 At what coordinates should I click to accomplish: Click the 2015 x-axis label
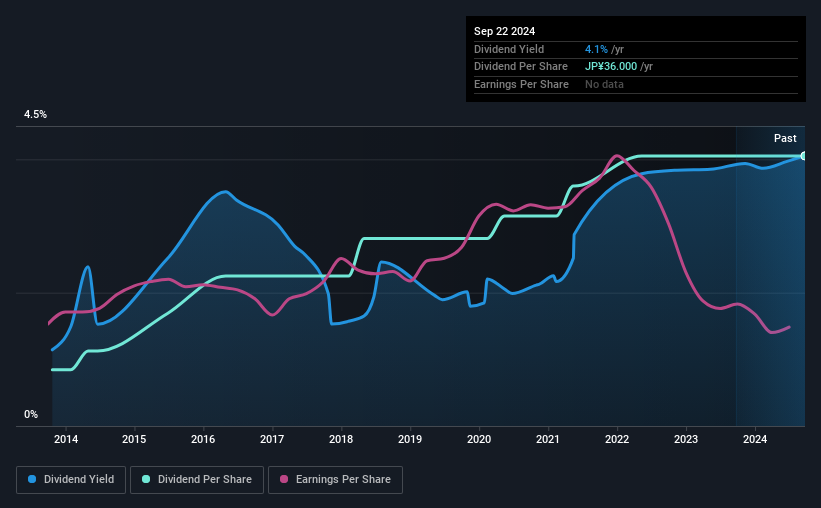tap(134, 439)
